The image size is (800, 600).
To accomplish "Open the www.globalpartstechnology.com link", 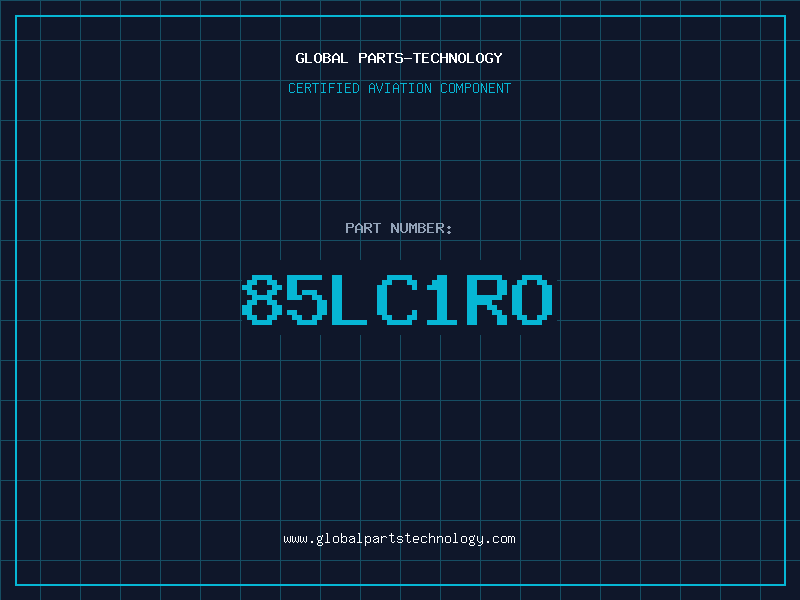I will point(399,539).
